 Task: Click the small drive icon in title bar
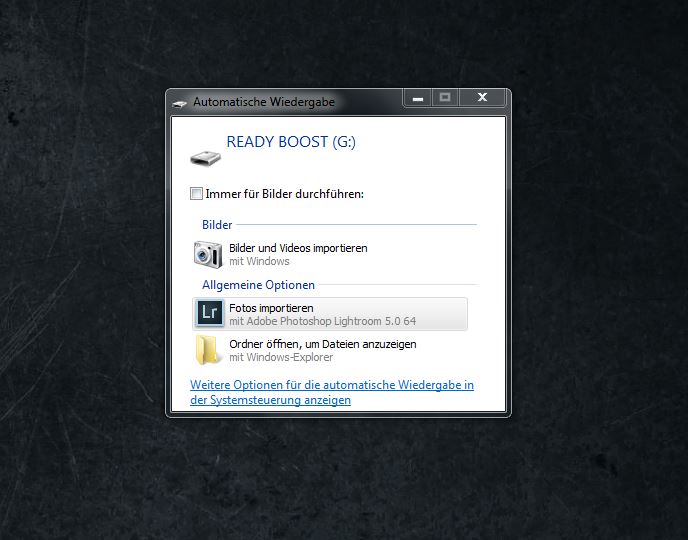[x=180, y=104]
